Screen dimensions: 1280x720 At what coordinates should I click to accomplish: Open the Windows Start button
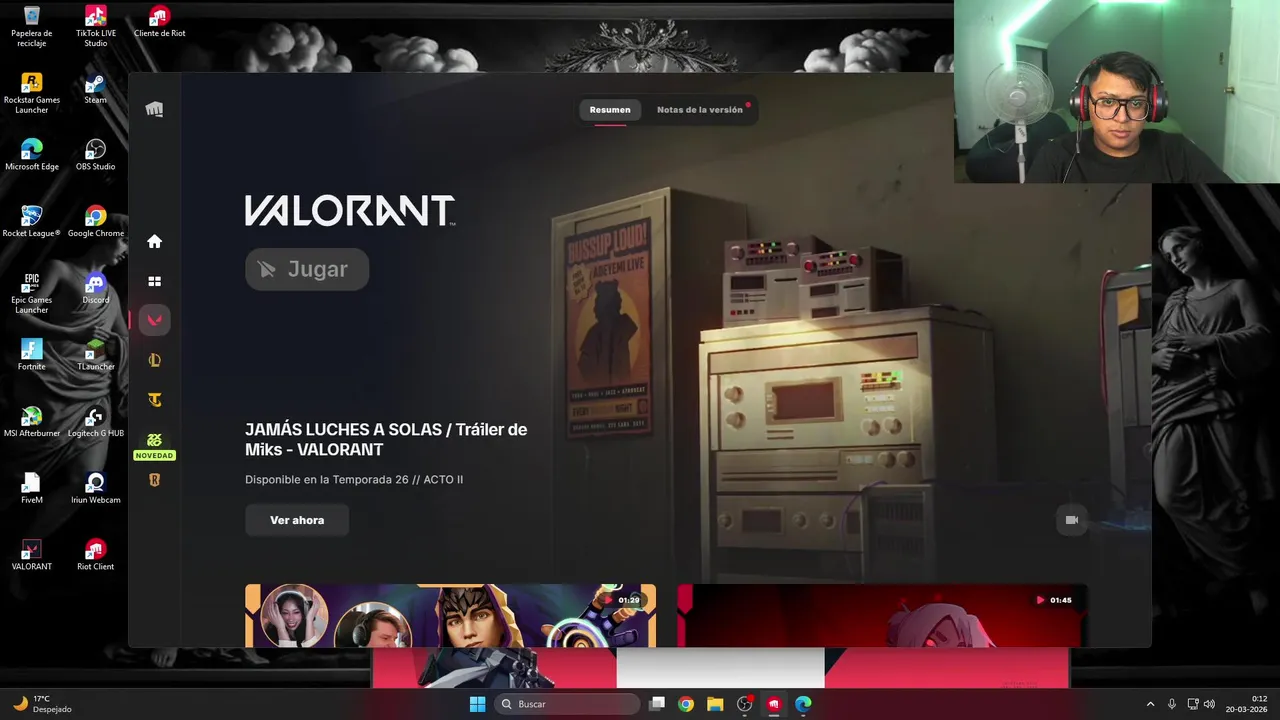(477, 704)
